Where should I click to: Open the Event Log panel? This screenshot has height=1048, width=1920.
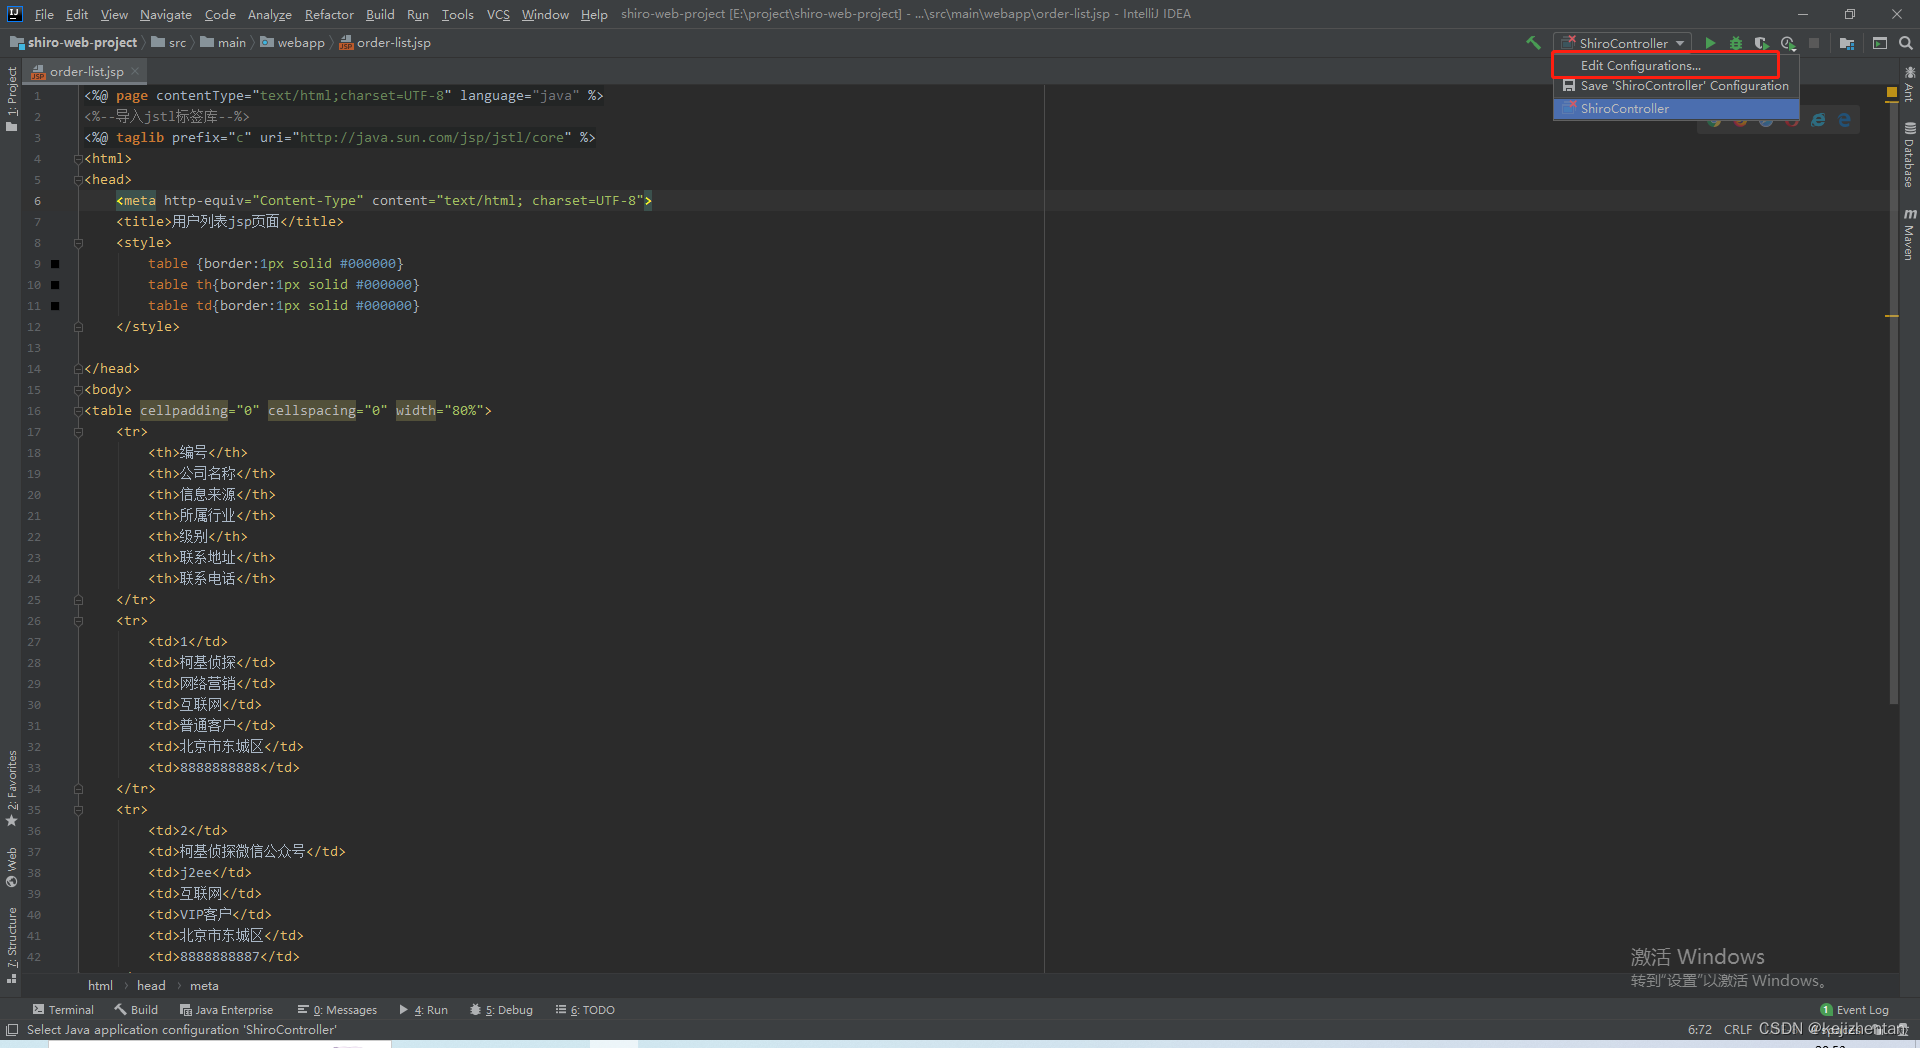pyautogui.click(x=1854, y=1010)
